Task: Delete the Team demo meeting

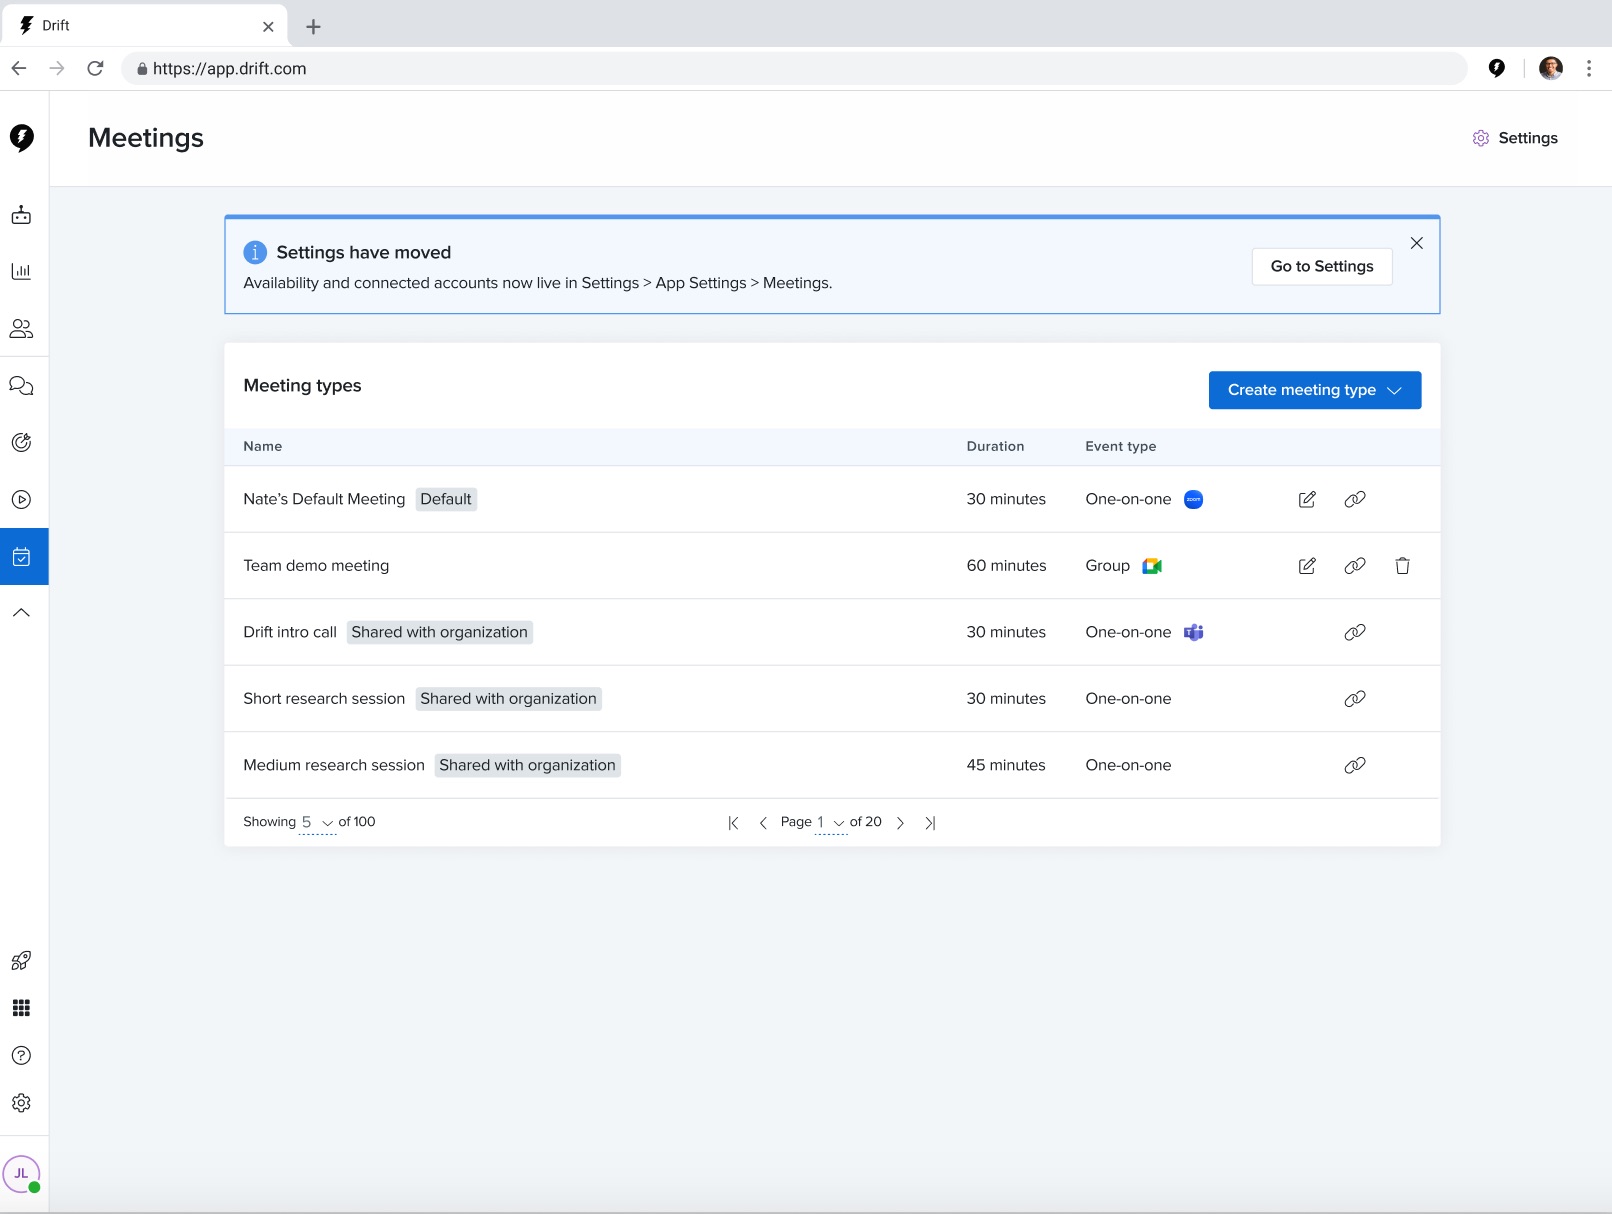Action: 1402,566
